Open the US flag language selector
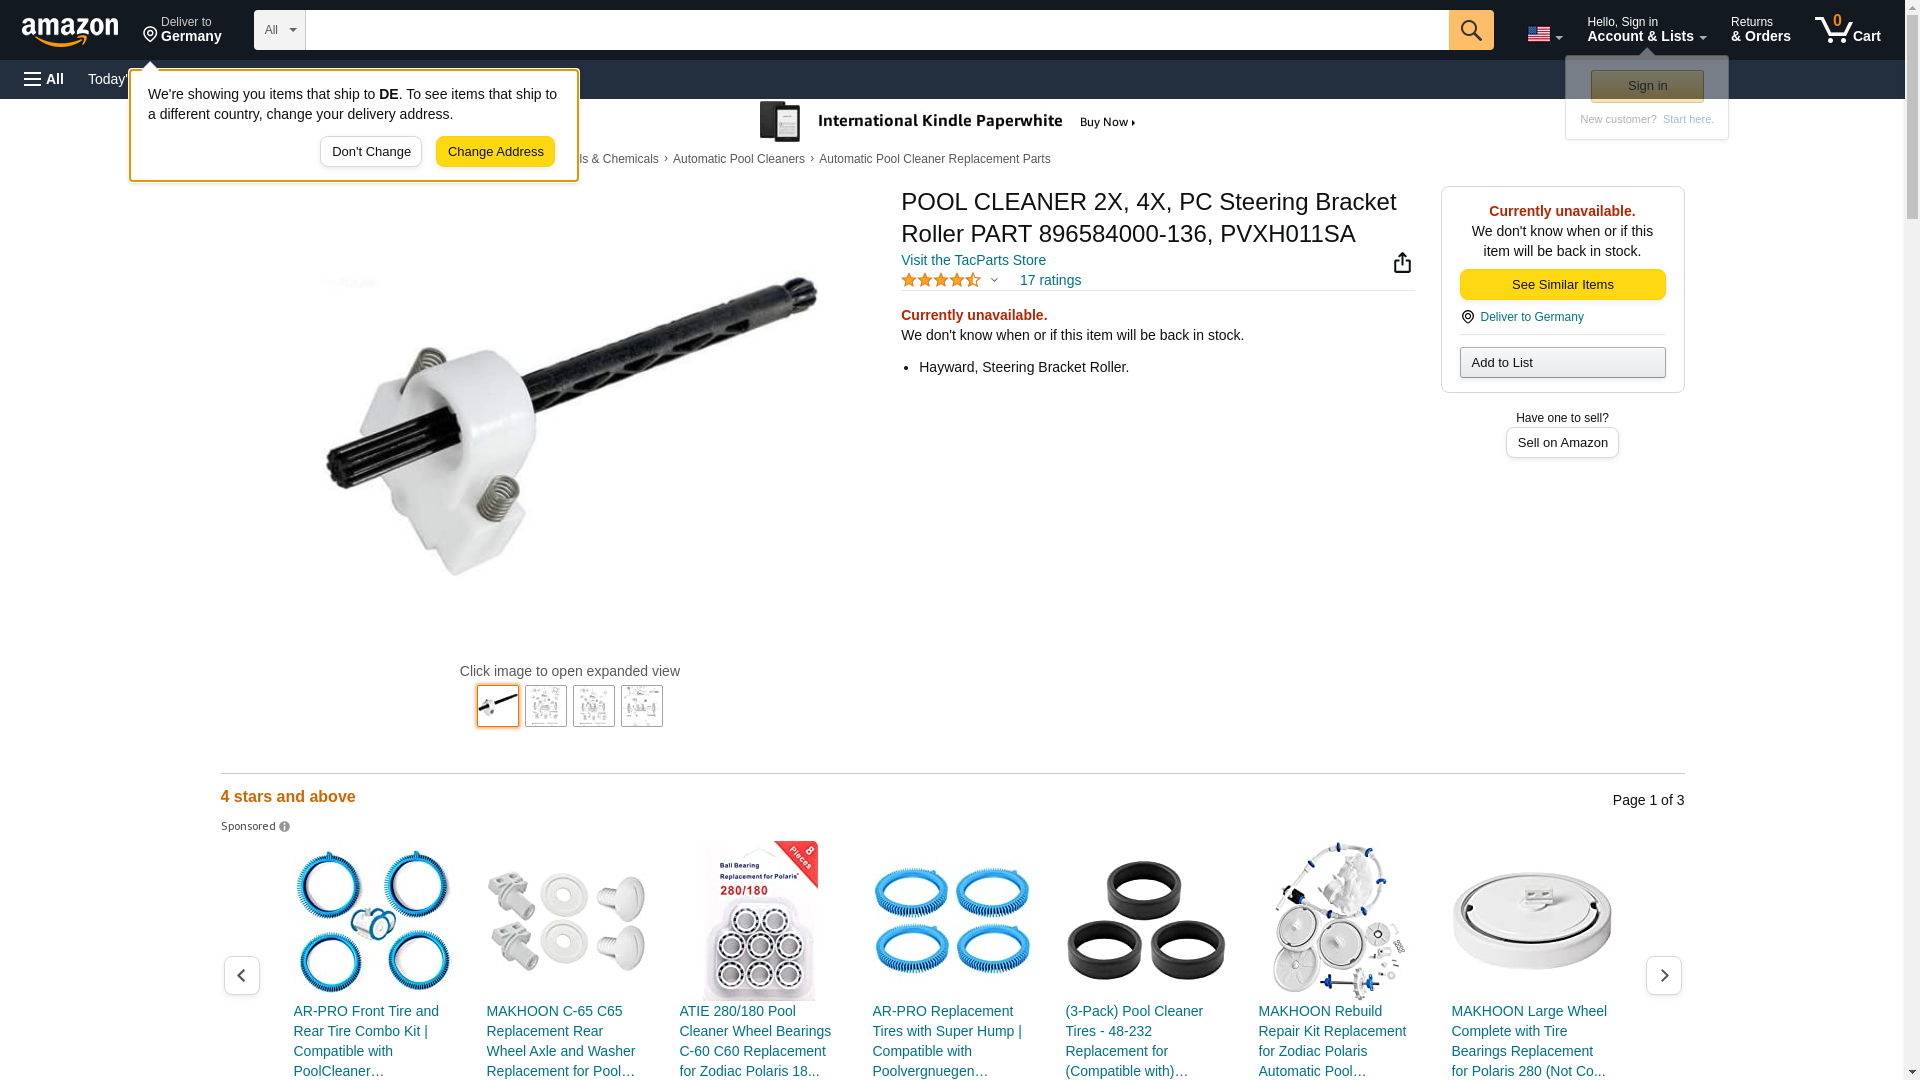1920x1080 pixels. (1544, 34)
